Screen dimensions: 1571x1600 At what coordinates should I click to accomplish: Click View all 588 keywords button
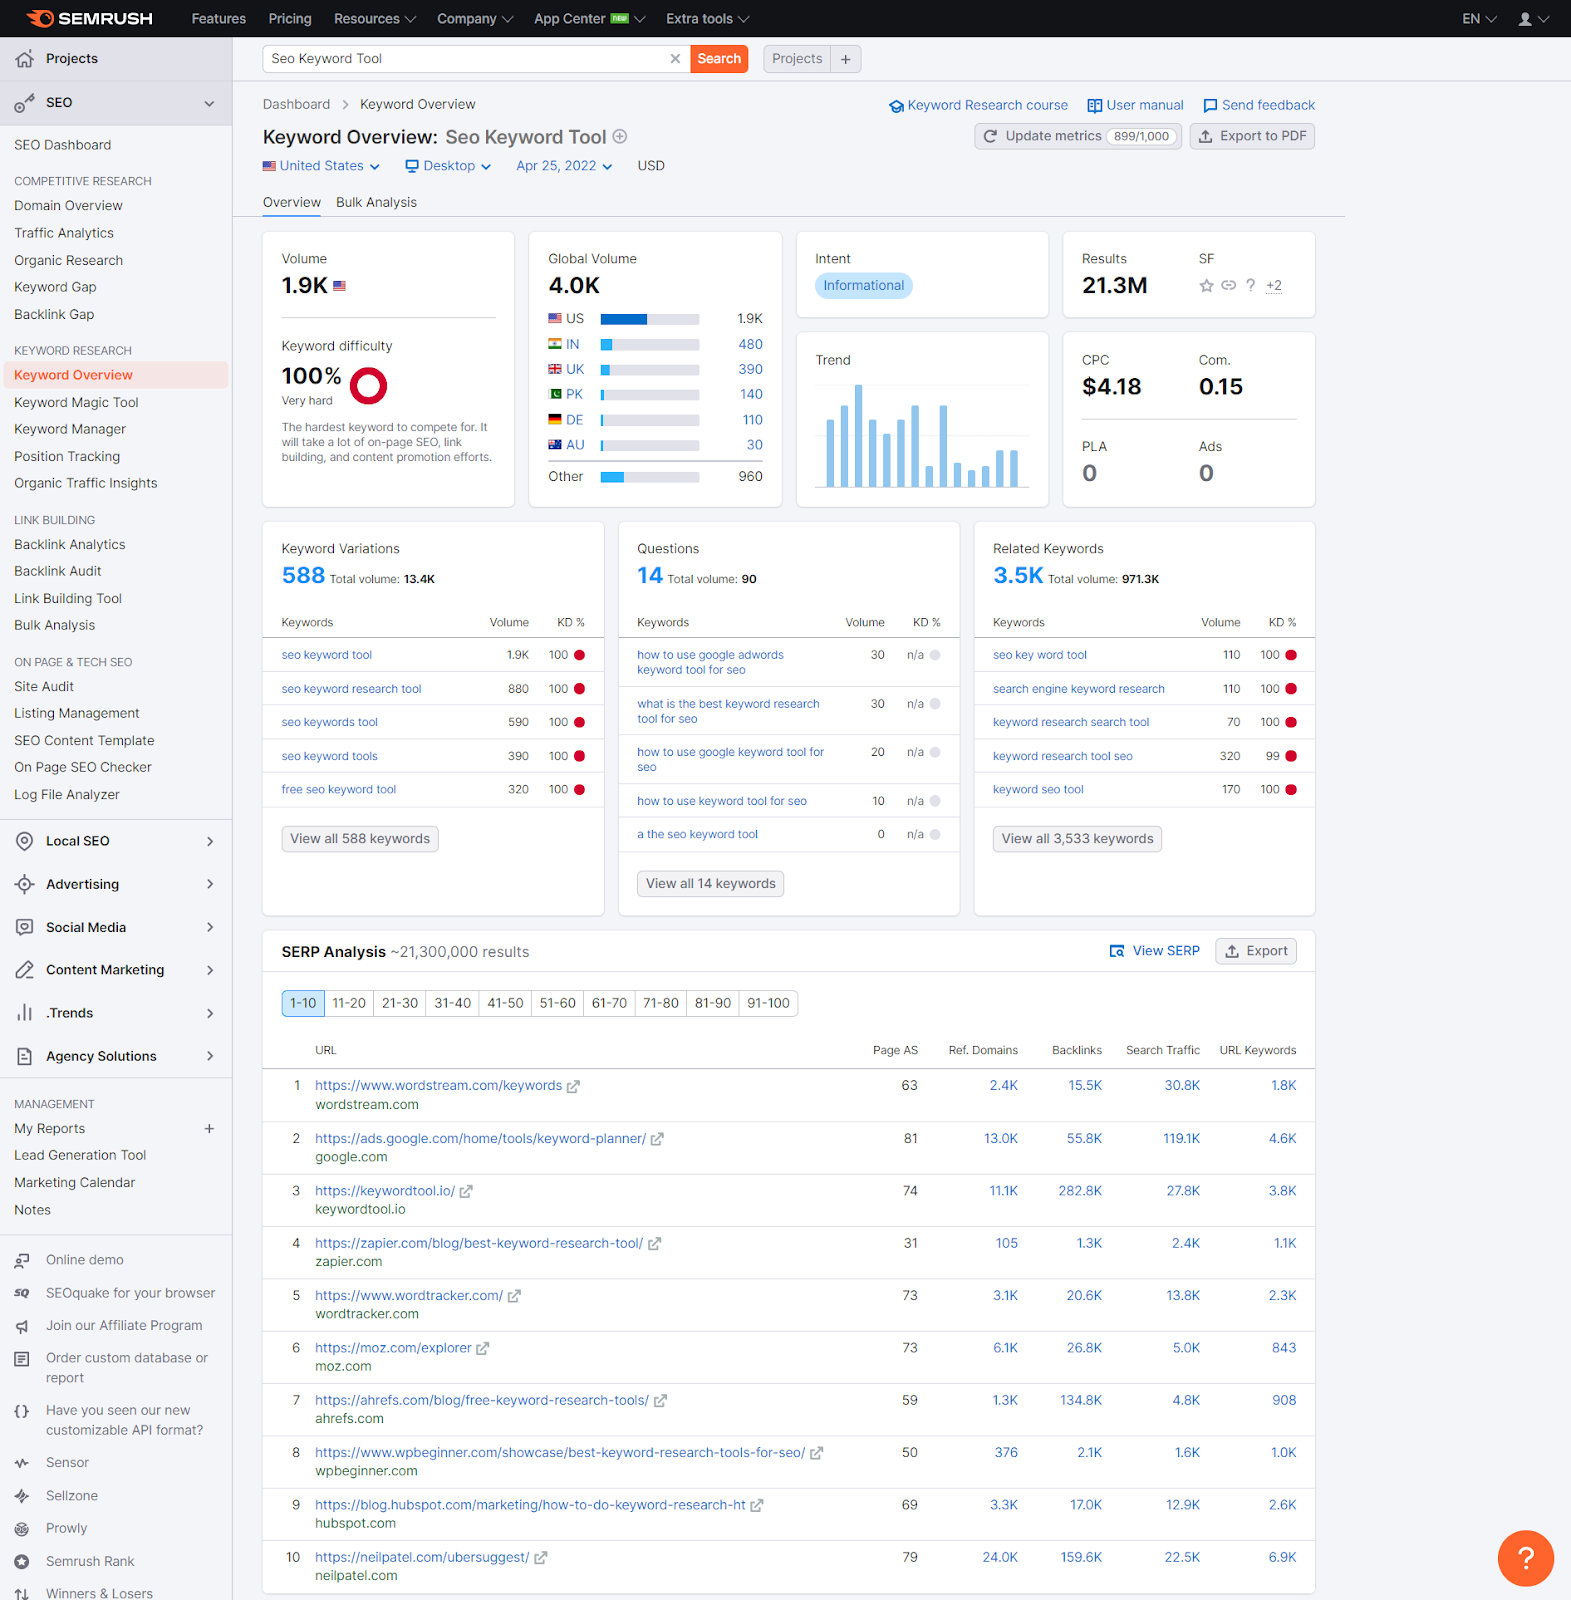click(x=360, y=839)
